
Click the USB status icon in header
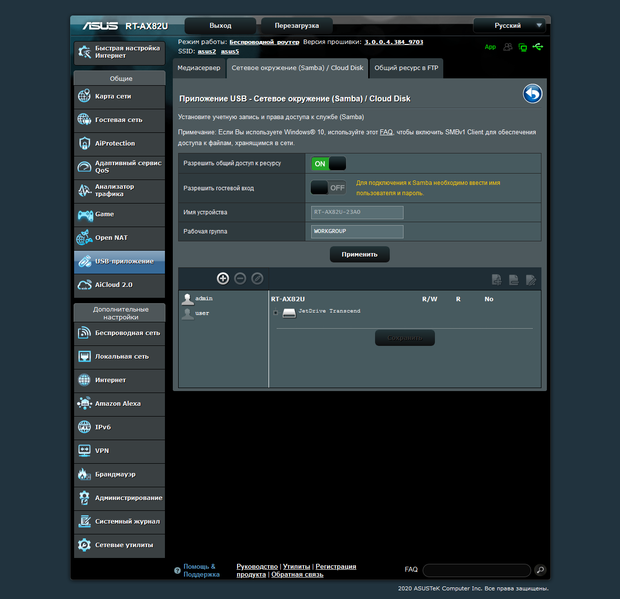(x=538, y=47)
